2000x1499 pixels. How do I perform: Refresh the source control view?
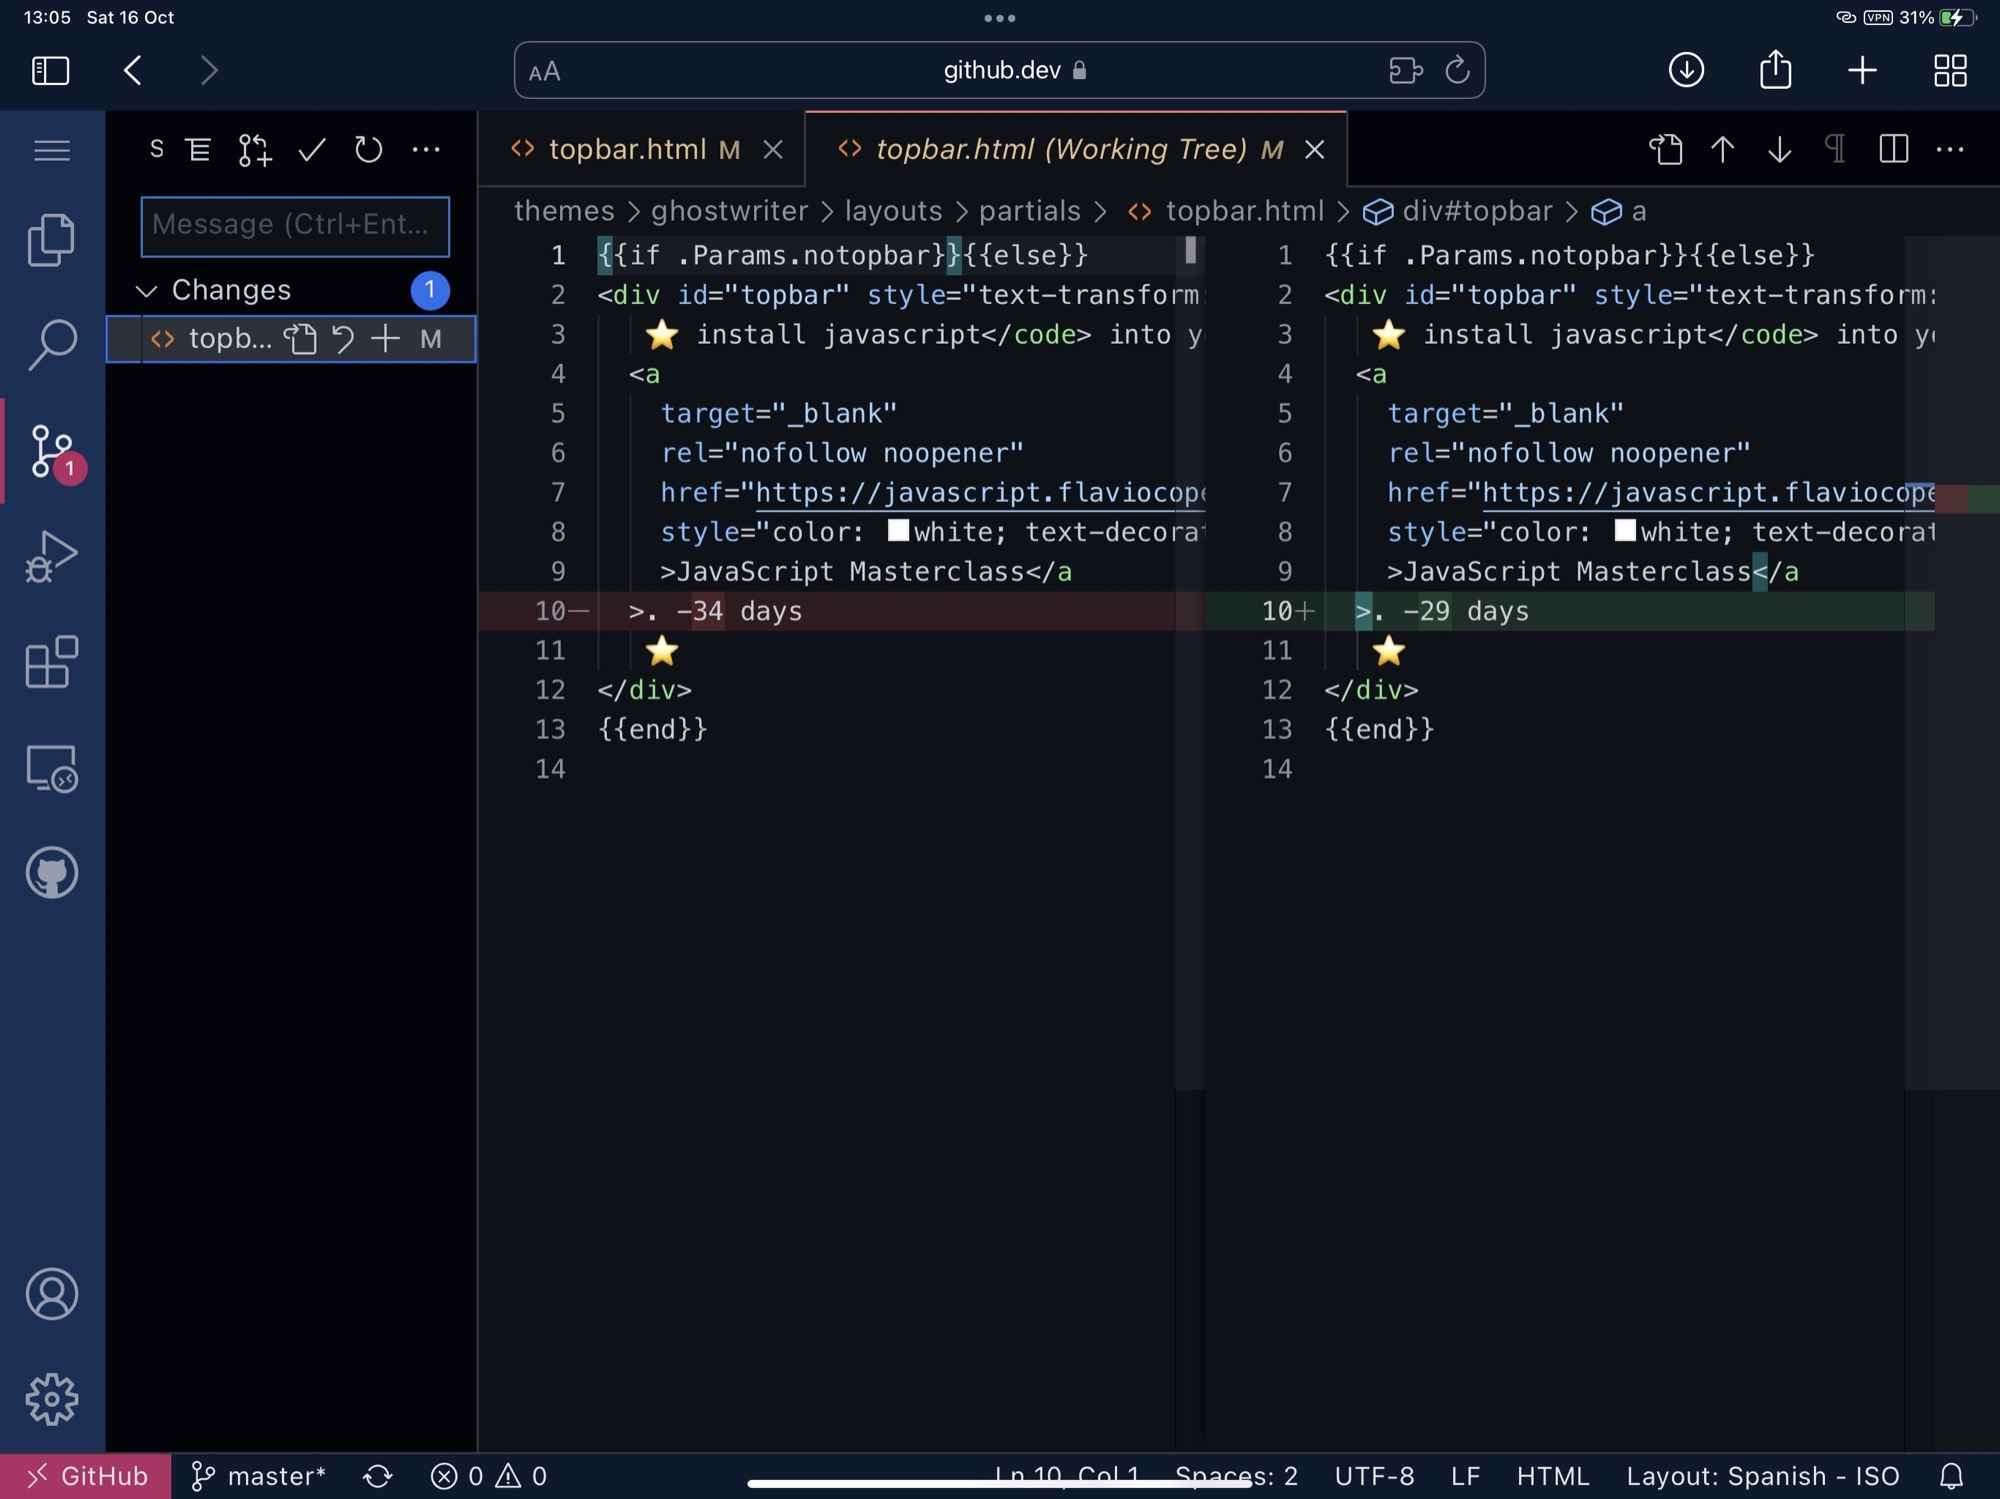click(x=368, y=150)
